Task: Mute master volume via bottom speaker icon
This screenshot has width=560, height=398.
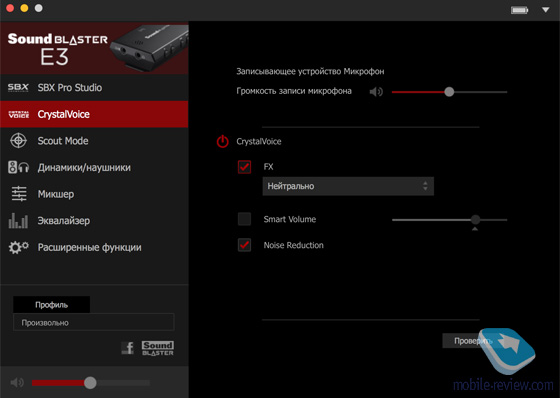Action: click(x=17, y=383)
